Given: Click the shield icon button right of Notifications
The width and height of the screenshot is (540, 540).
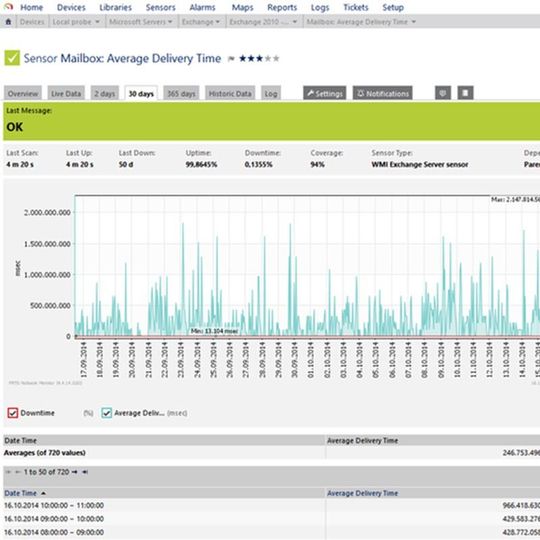Looking at the screenshot, I should [x=443, y=93].
